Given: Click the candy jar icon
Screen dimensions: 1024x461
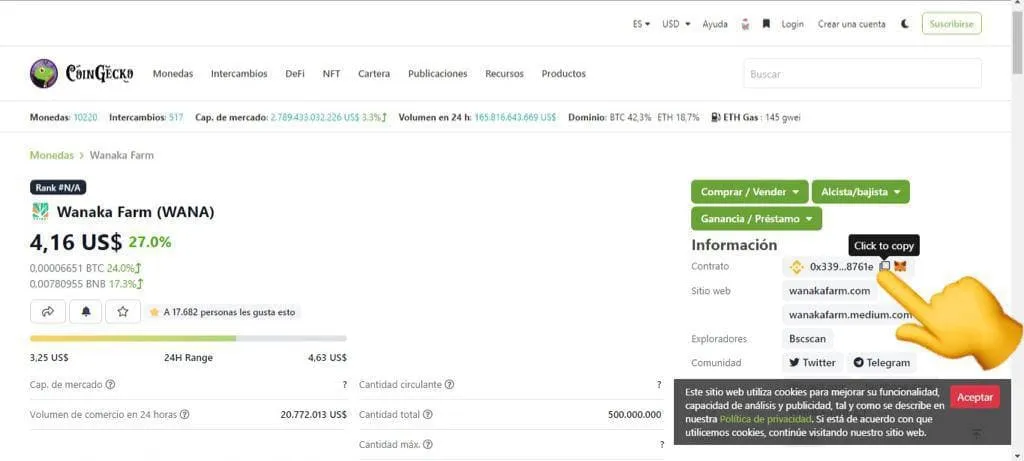Looking at the screenshot, I should pyautogui.click(x=745, y=24).
